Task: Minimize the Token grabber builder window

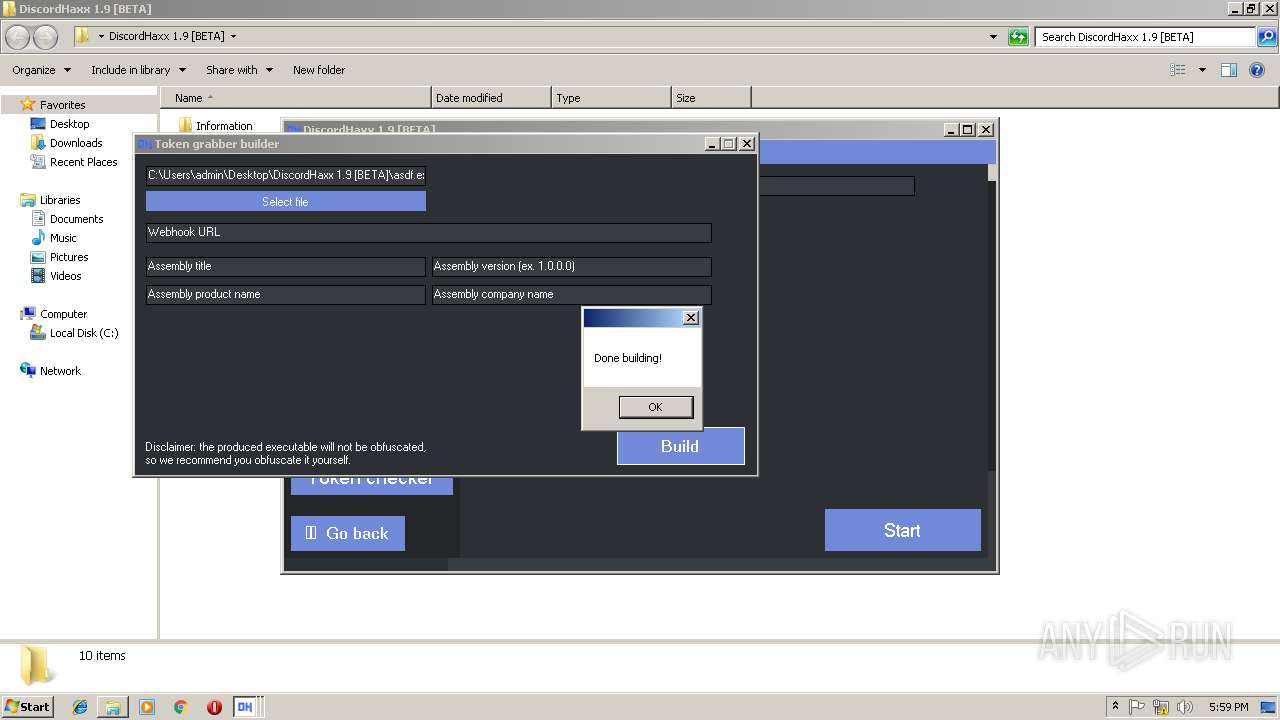Action: [712, 144]
